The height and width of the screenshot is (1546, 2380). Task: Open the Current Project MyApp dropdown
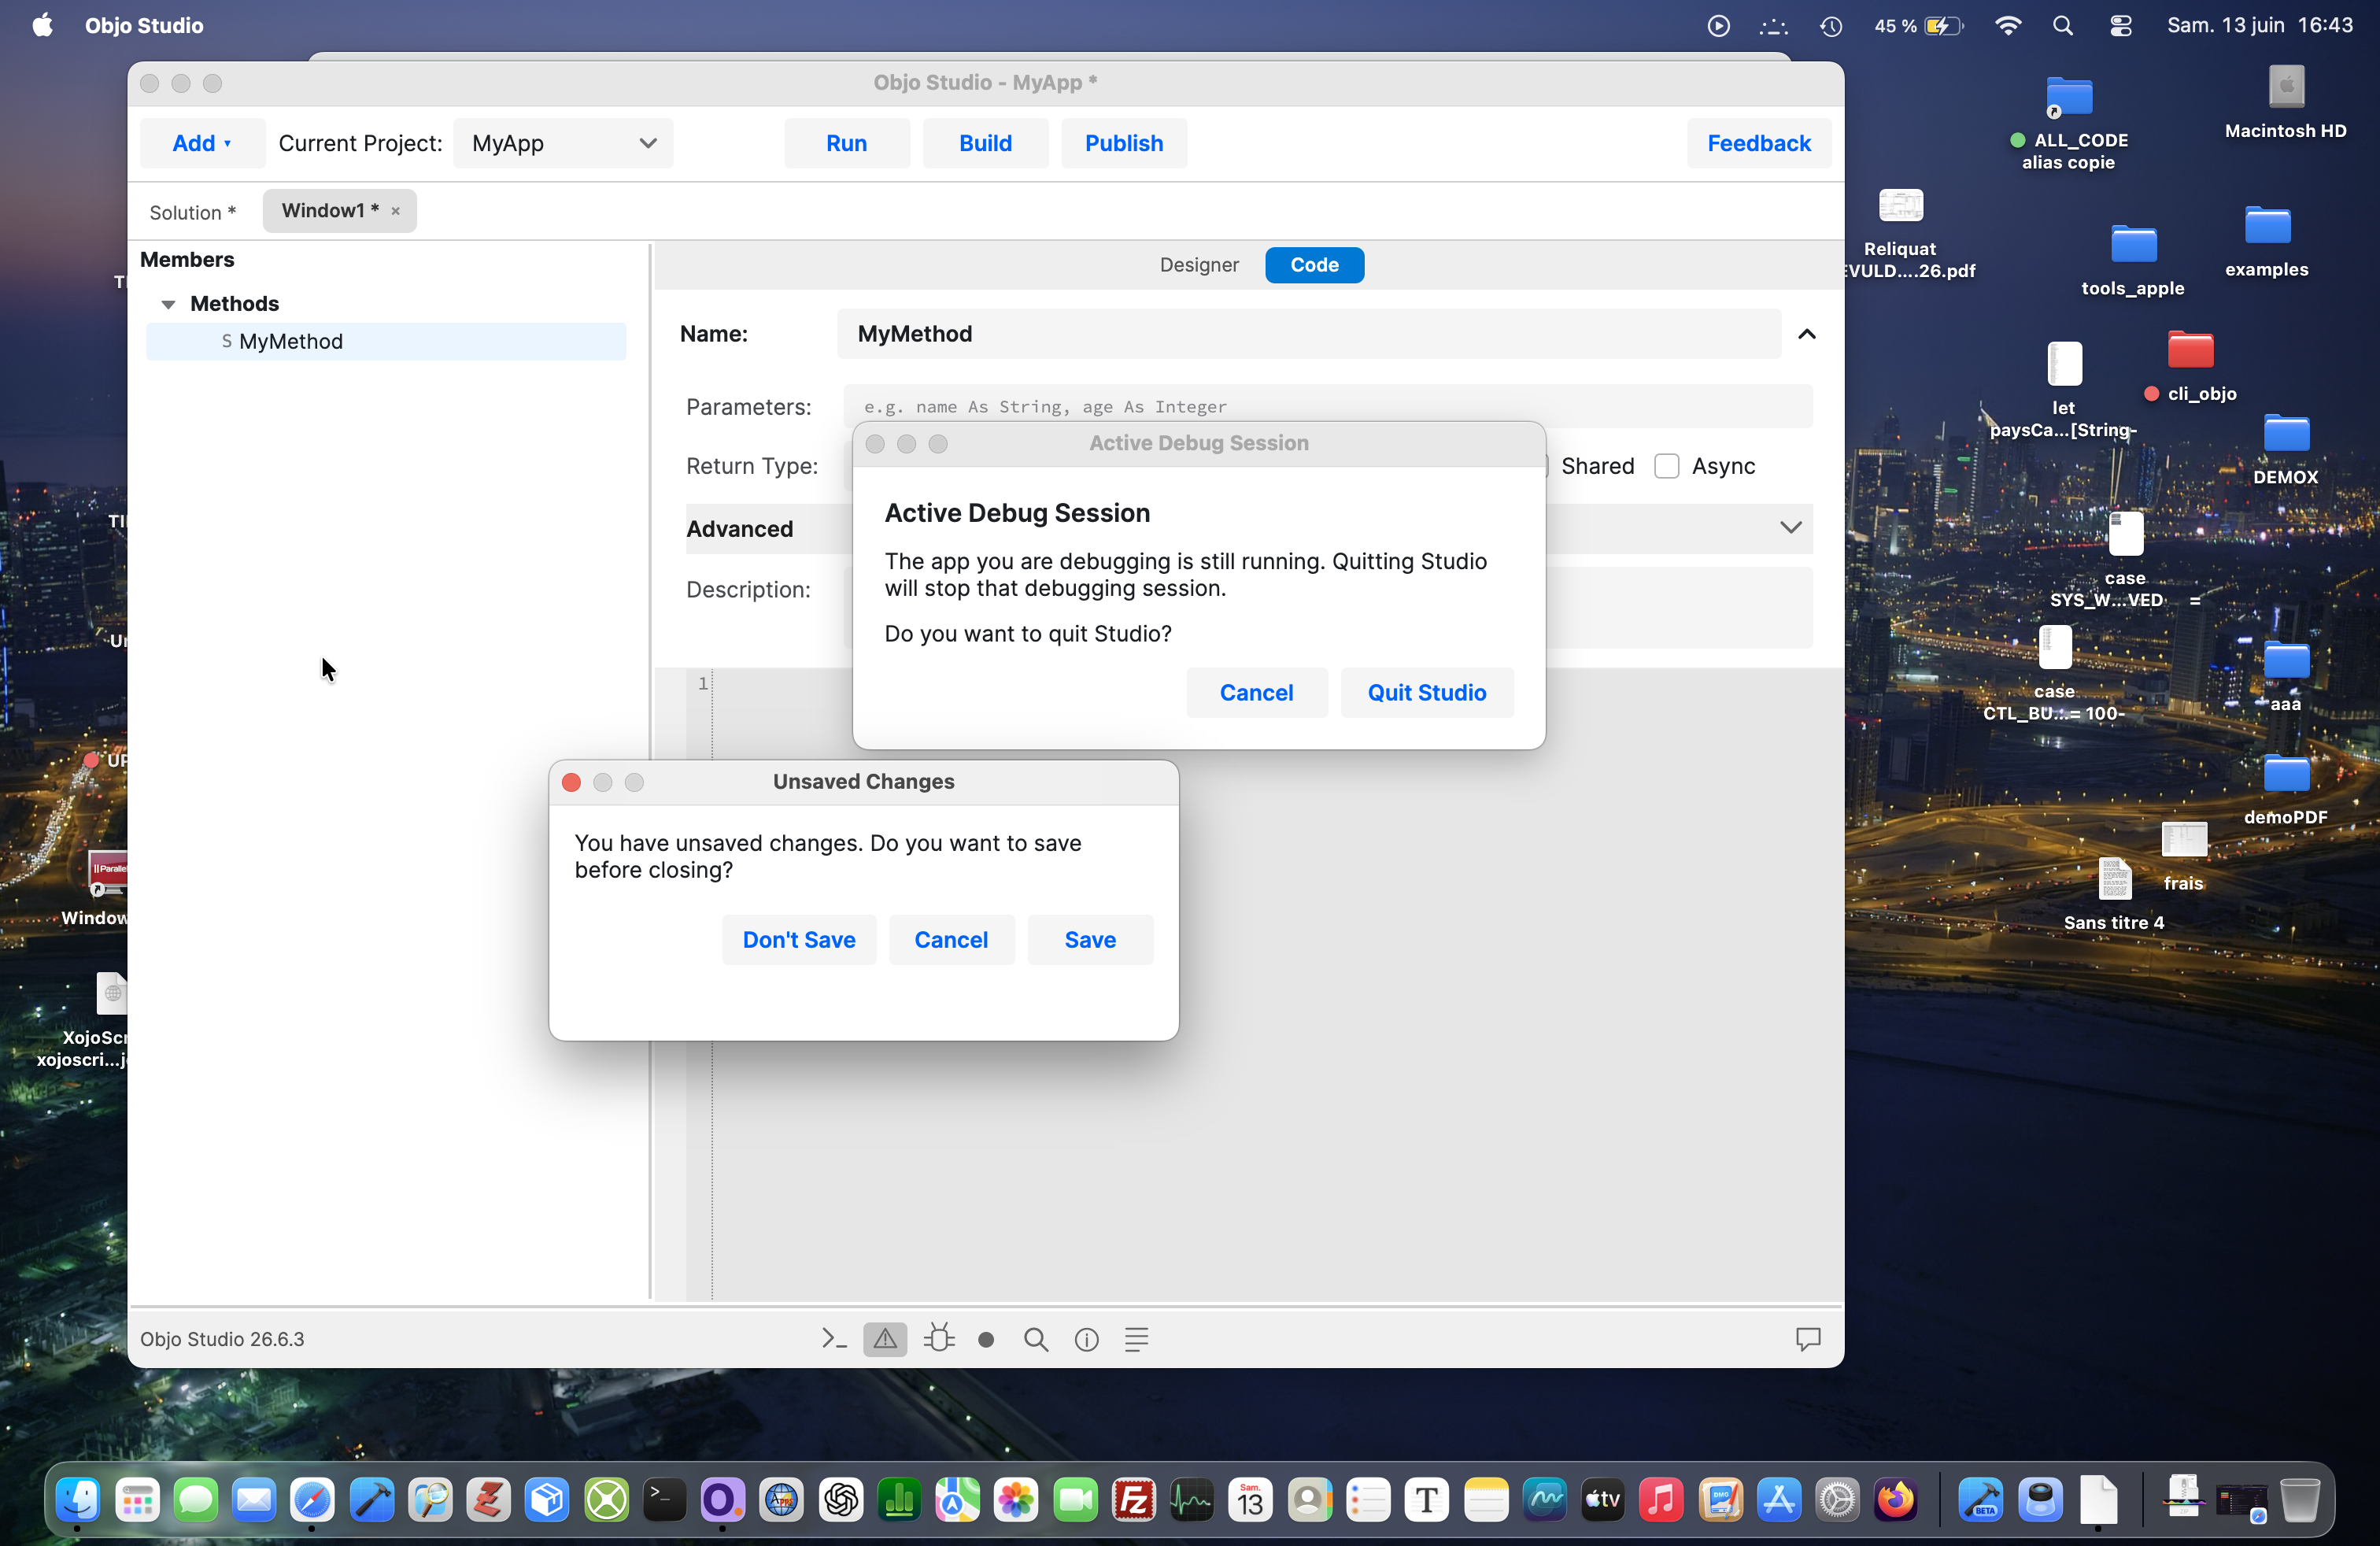pyautogui.click(x=563, y=143)
